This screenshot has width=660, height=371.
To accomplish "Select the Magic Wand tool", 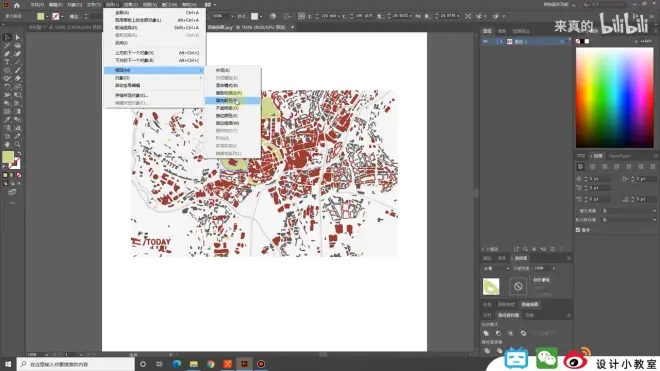I will coord(7,45).
